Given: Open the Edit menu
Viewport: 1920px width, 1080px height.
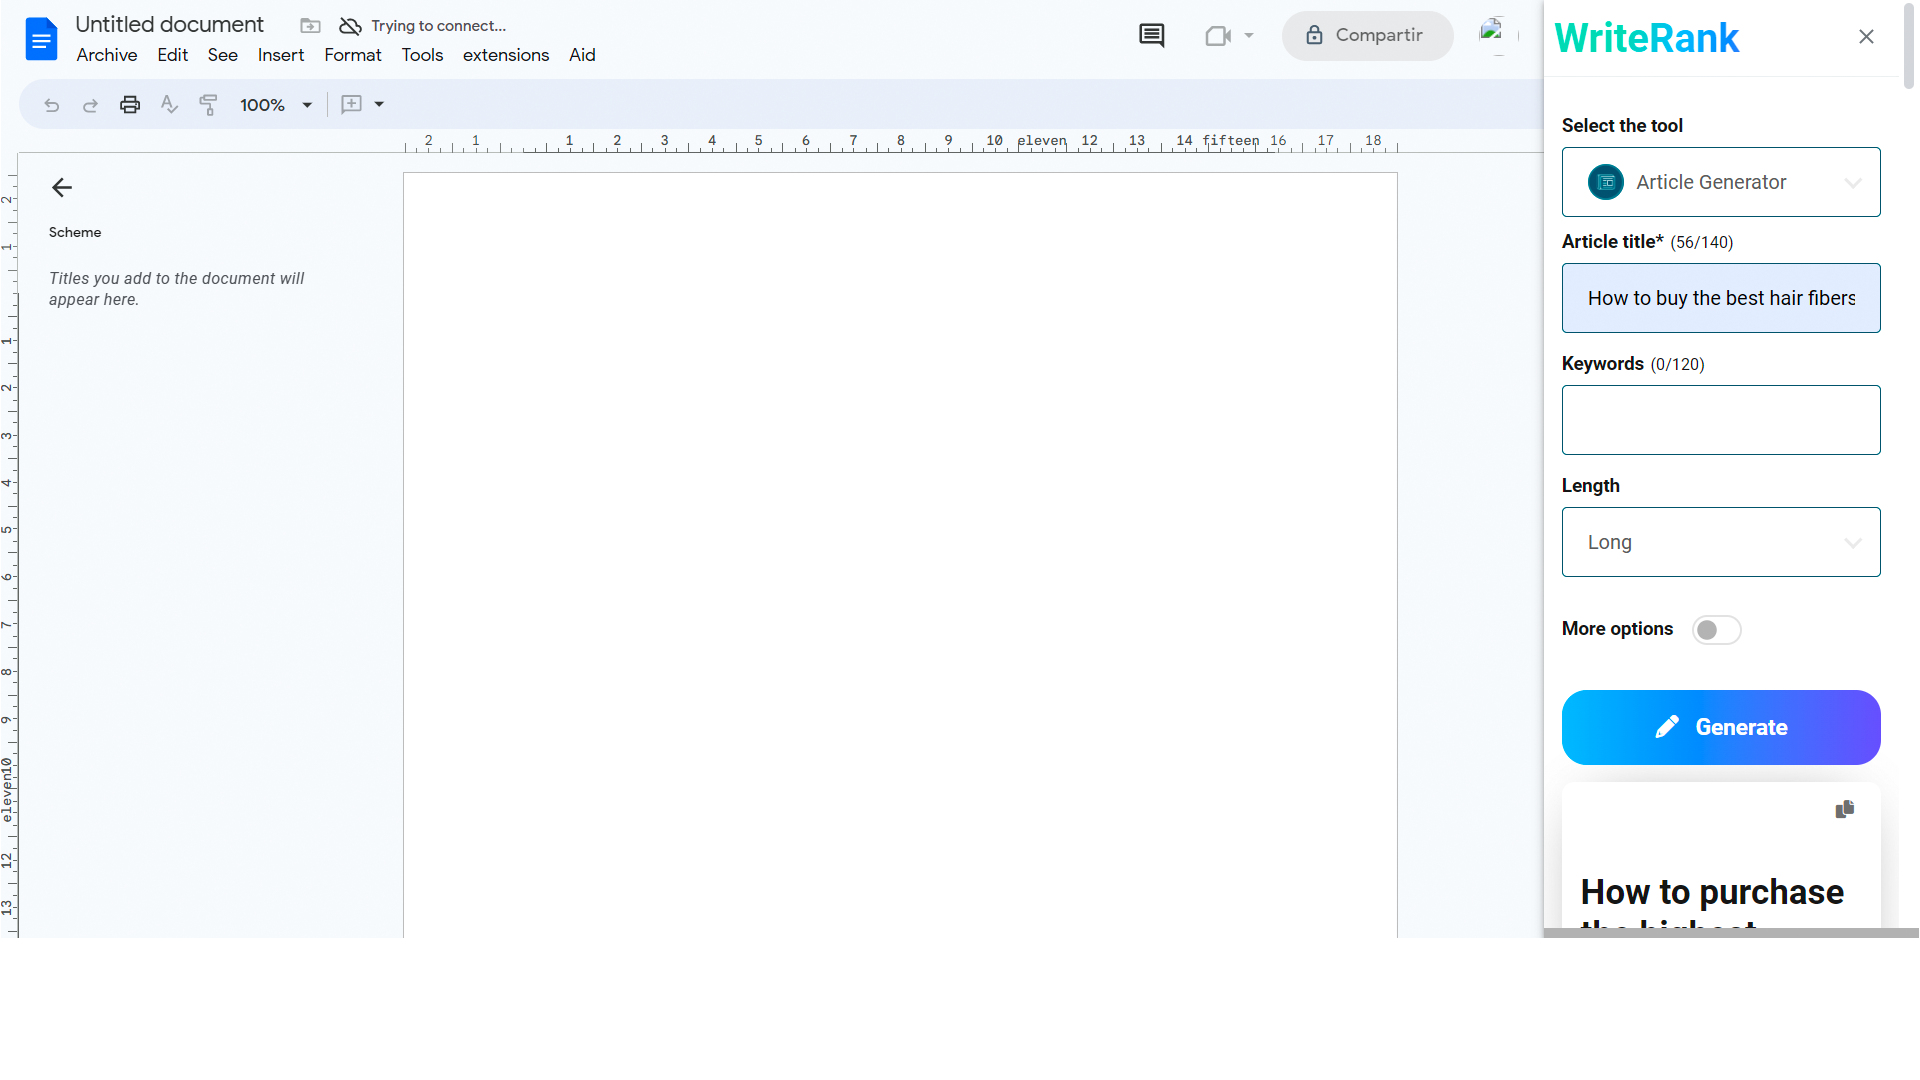Looking at the screenshot, I should click(173, 56).
